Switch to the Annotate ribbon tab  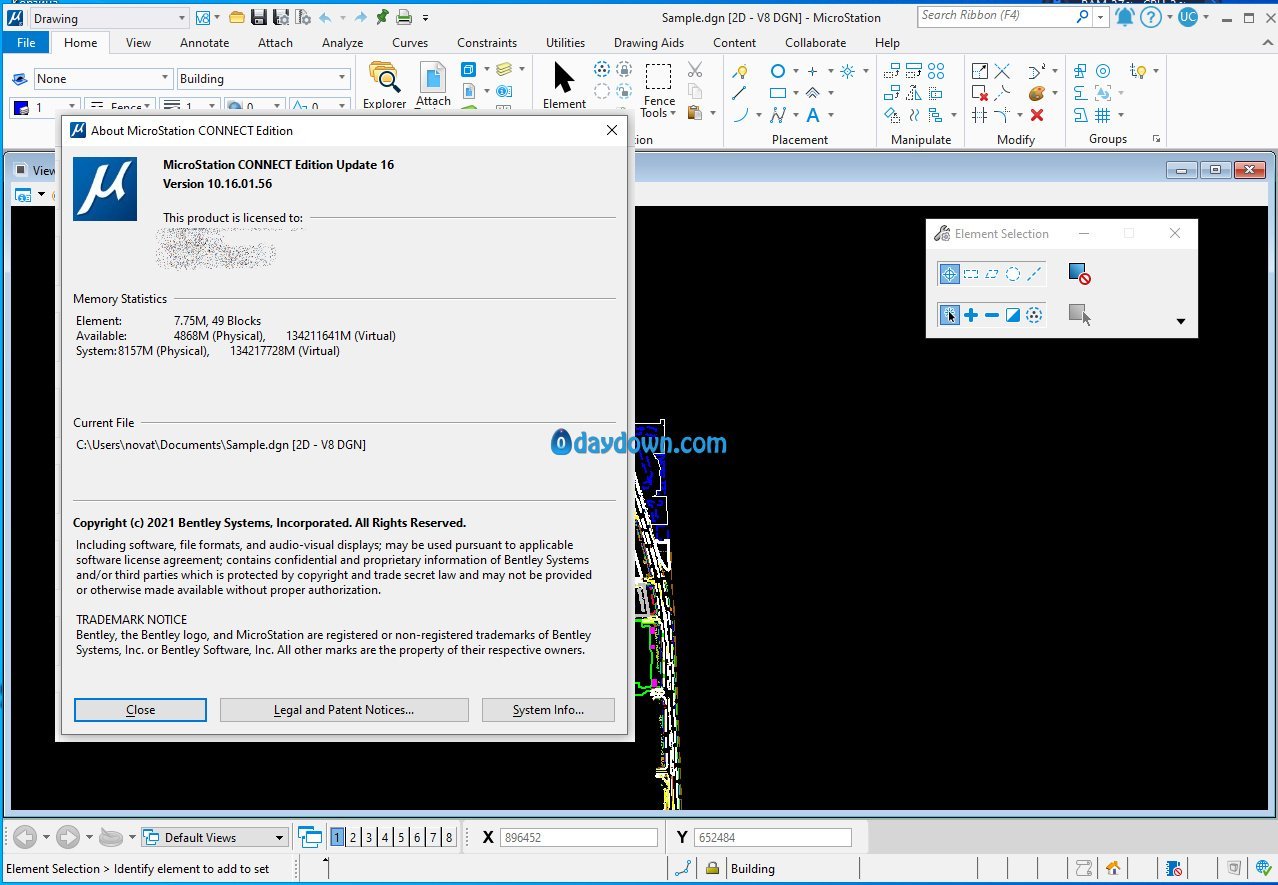[x=204, y=43]
